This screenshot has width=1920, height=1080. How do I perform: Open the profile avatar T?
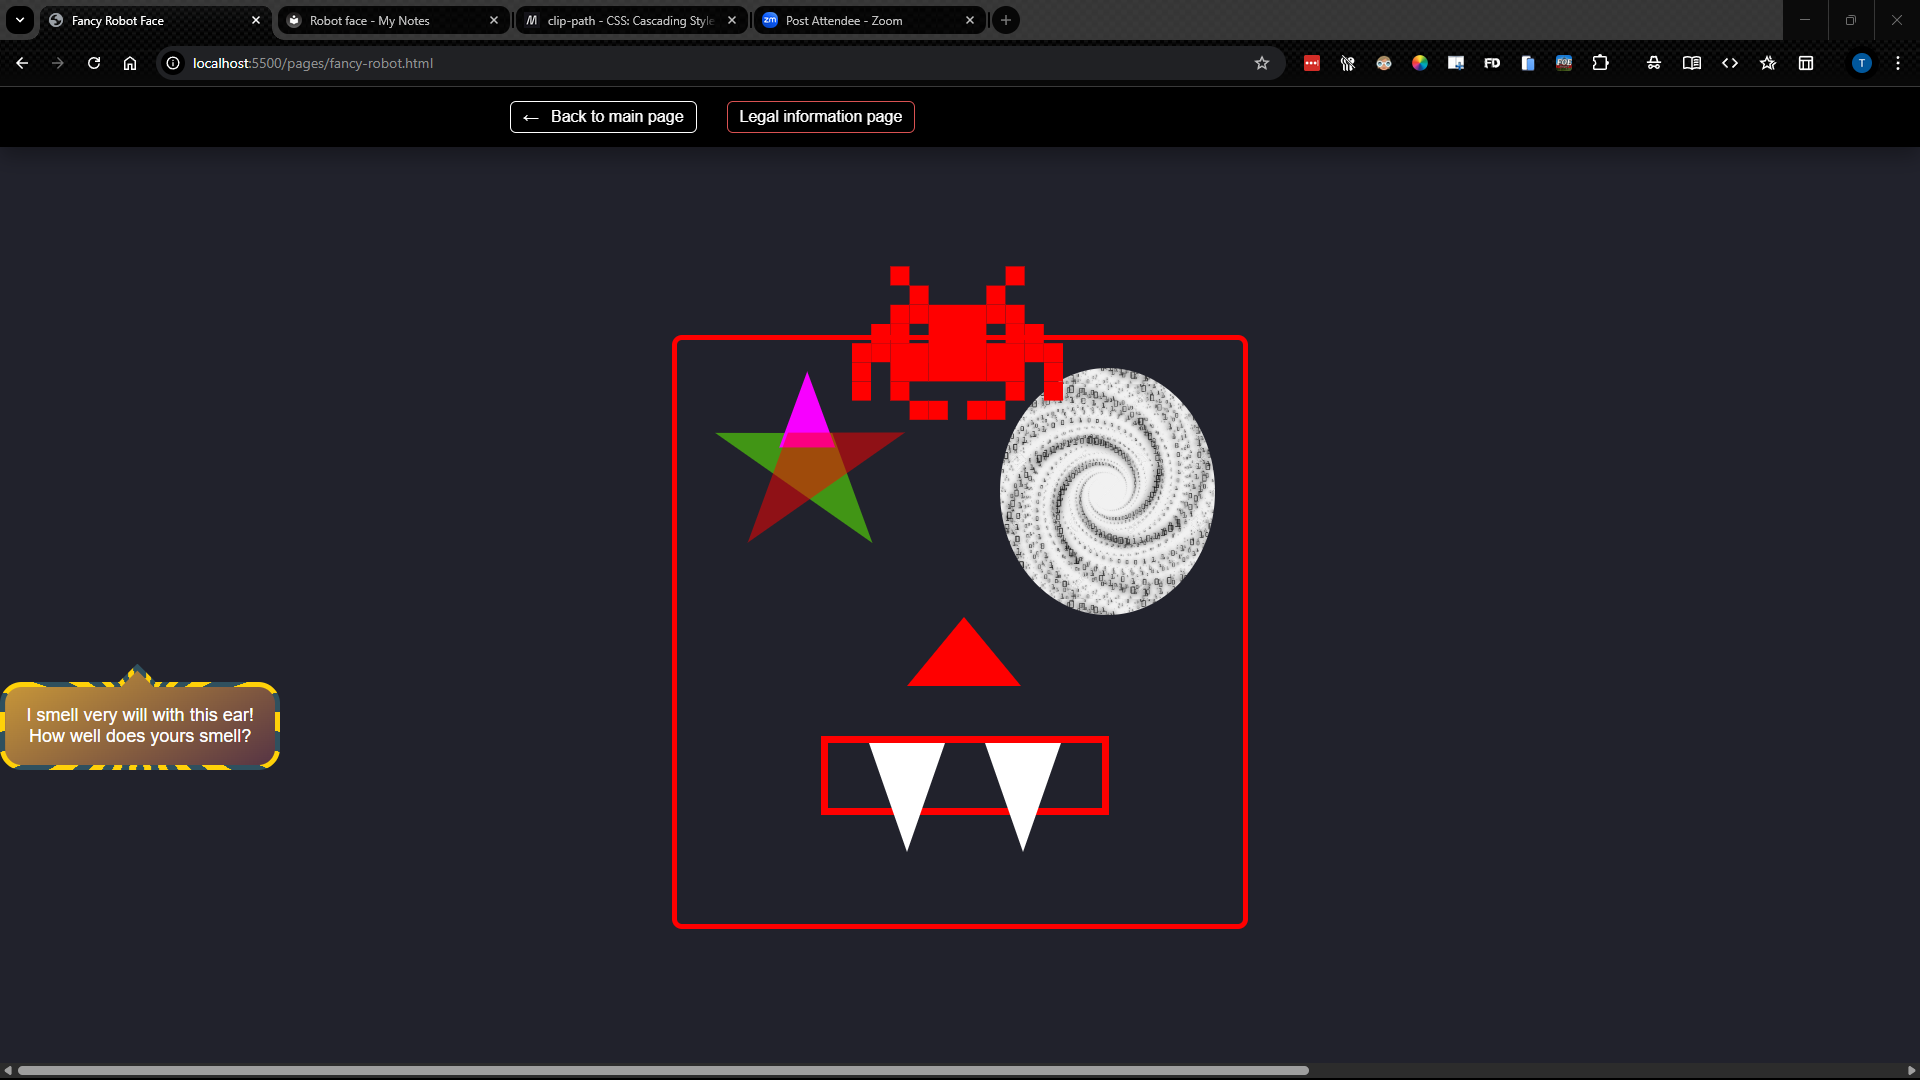1862,63
